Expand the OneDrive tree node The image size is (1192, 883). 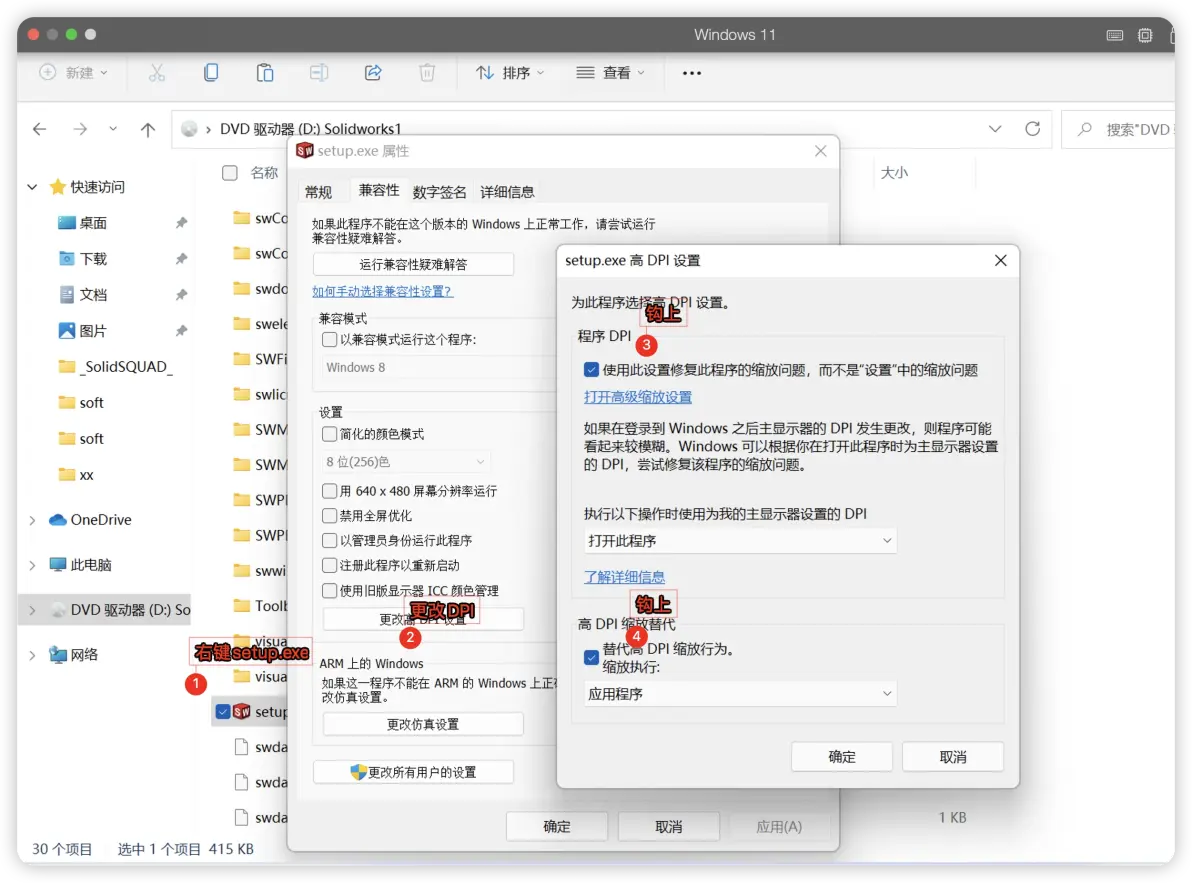coord(32,521)
